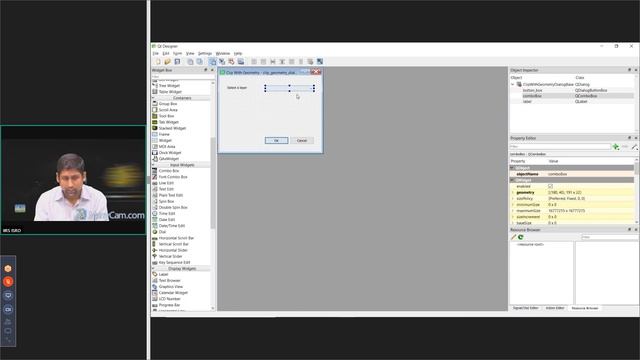Click the resource root tree entry
The width and height of the screenshot is (640, 360).
530,244
